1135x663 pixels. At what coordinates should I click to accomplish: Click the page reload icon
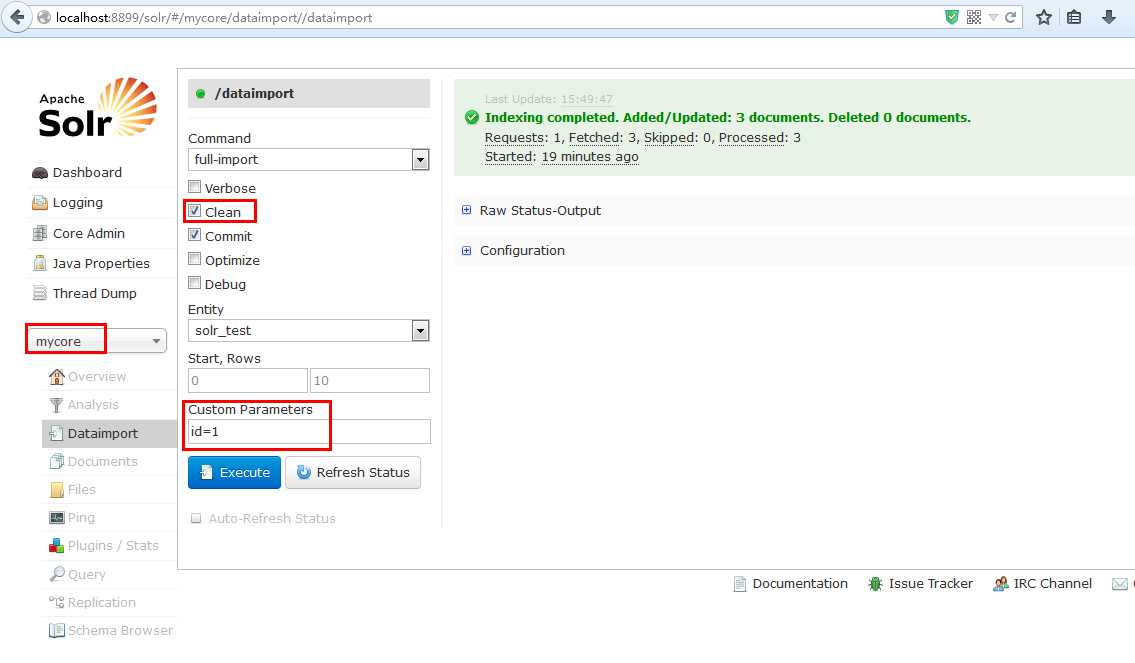click(1010, 17)
